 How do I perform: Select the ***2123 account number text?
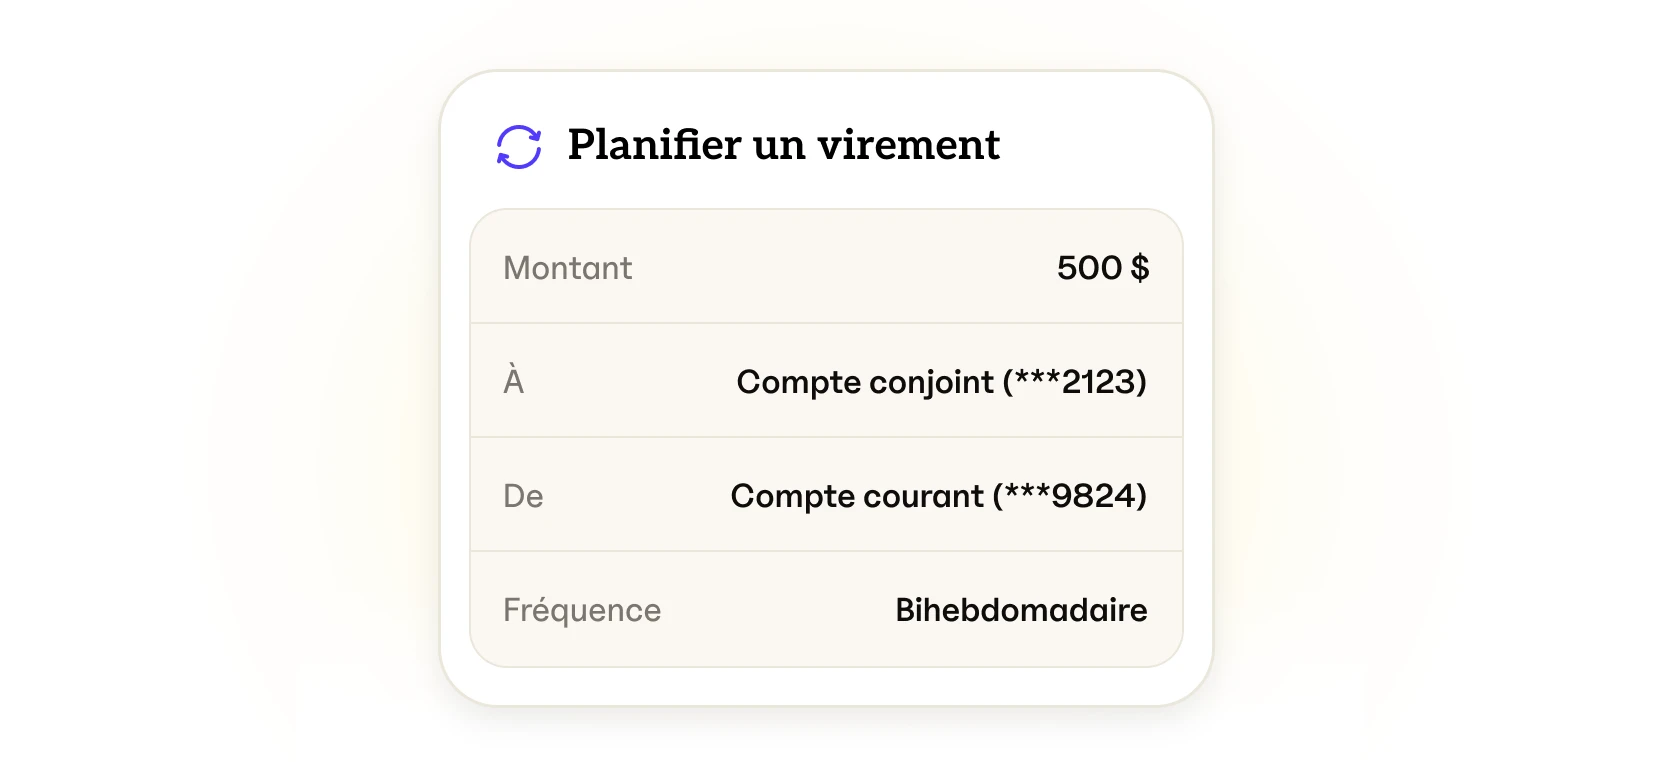click(x=1075, y=382)
